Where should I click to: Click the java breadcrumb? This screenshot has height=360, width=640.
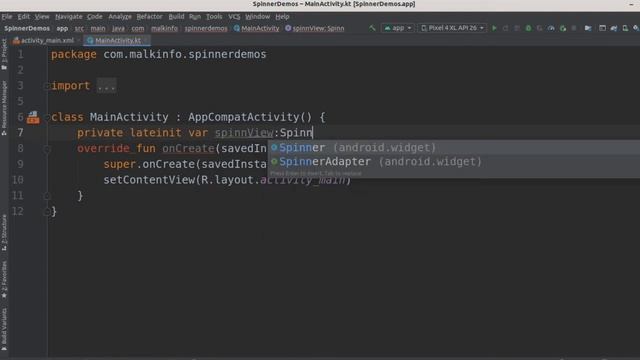pyautogui.click(x=118, y=29)
